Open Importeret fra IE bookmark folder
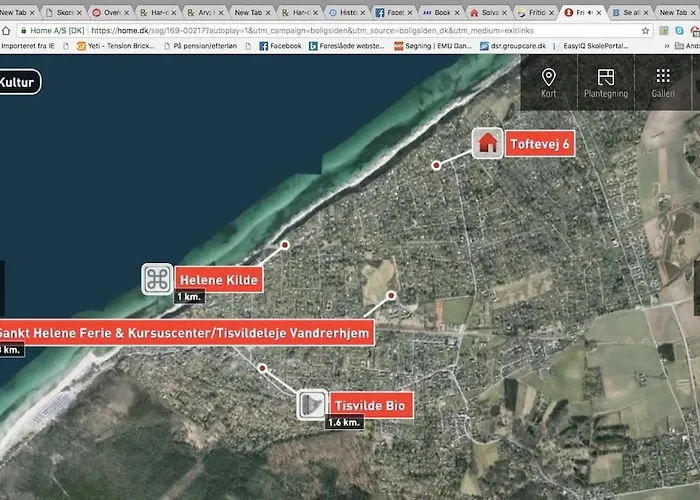The width and height of the screenshot is (700, 500). 28,46
